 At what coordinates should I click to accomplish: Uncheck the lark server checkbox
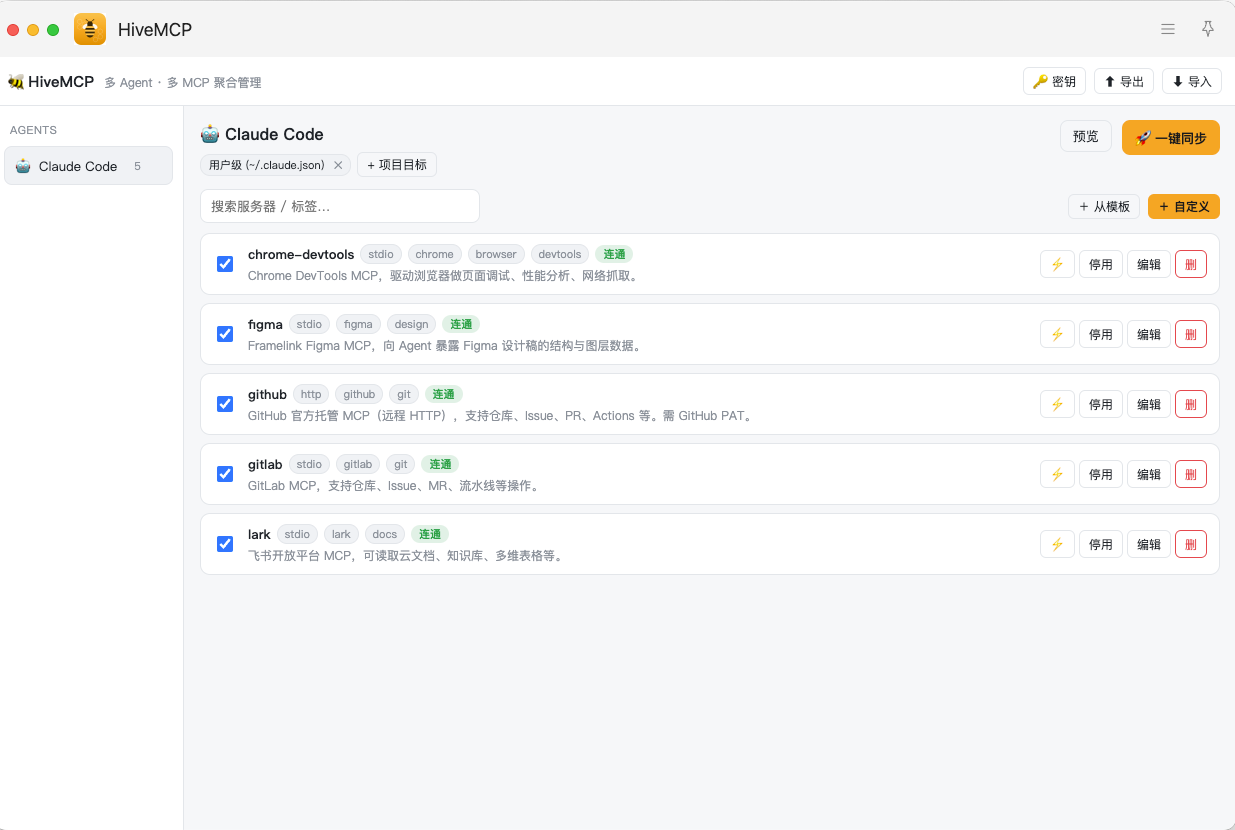pyautogui.click(x=225, y=544)
